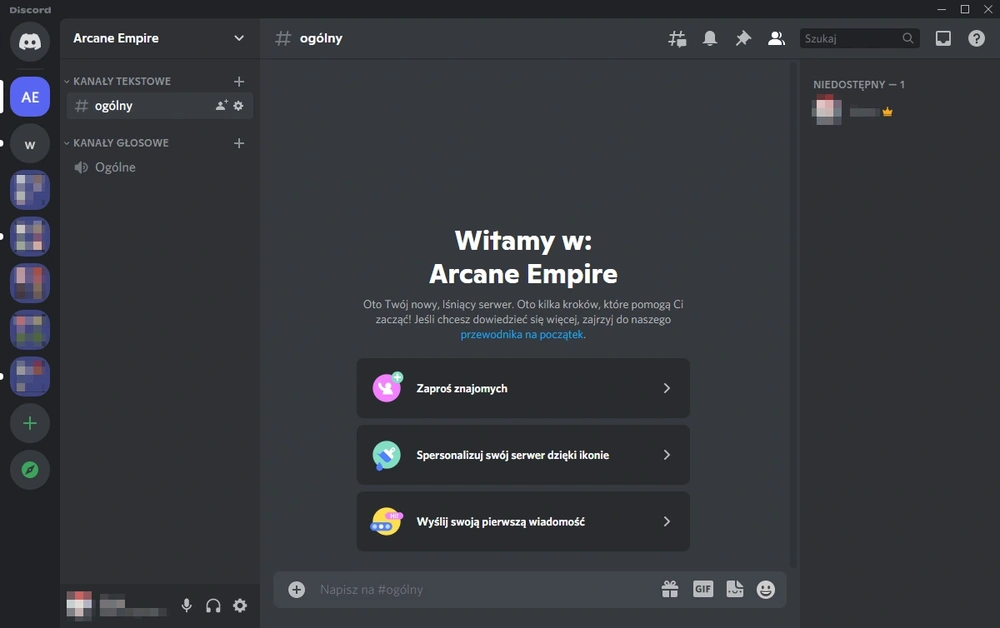Open the server with letter W icon
This screenshot has width=1000, height=628.
29,144
